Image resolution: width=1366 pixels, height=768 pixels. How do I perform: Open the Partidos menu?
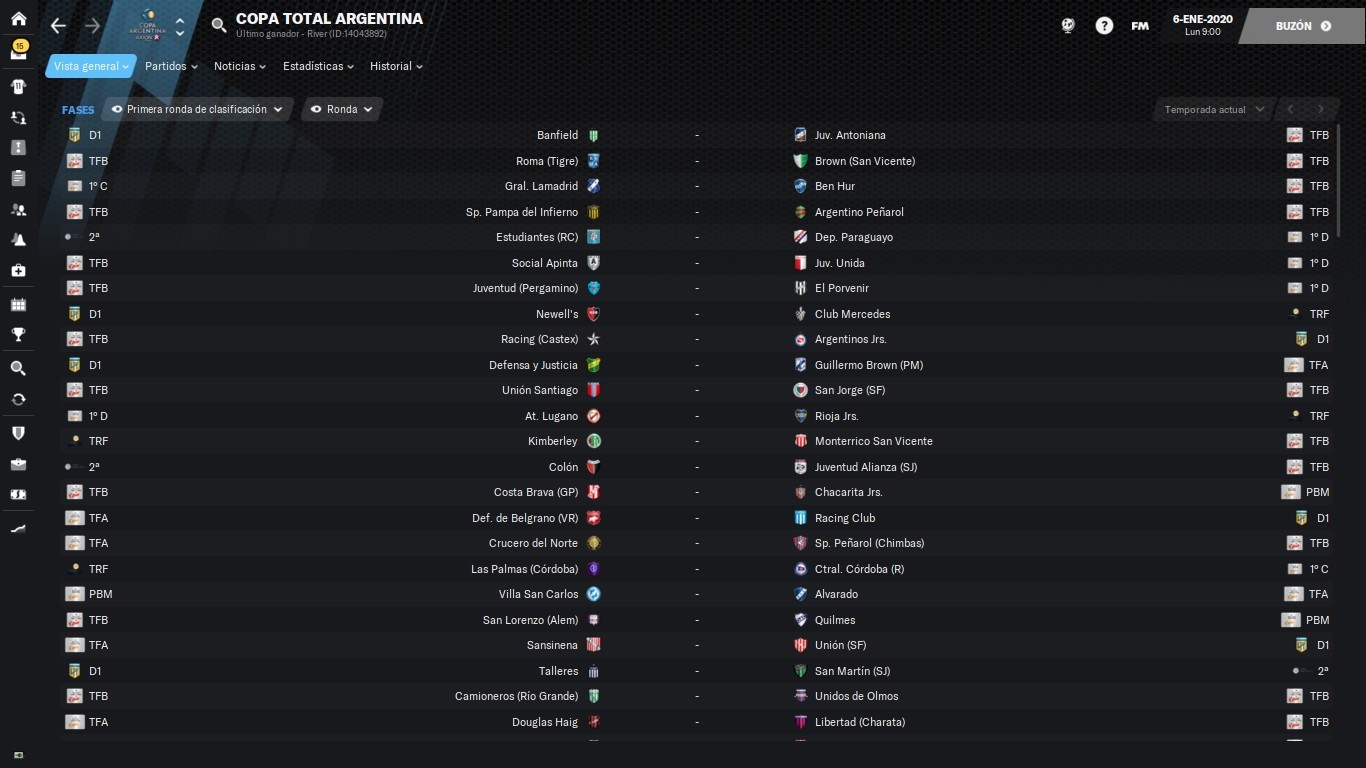[171, 66]
